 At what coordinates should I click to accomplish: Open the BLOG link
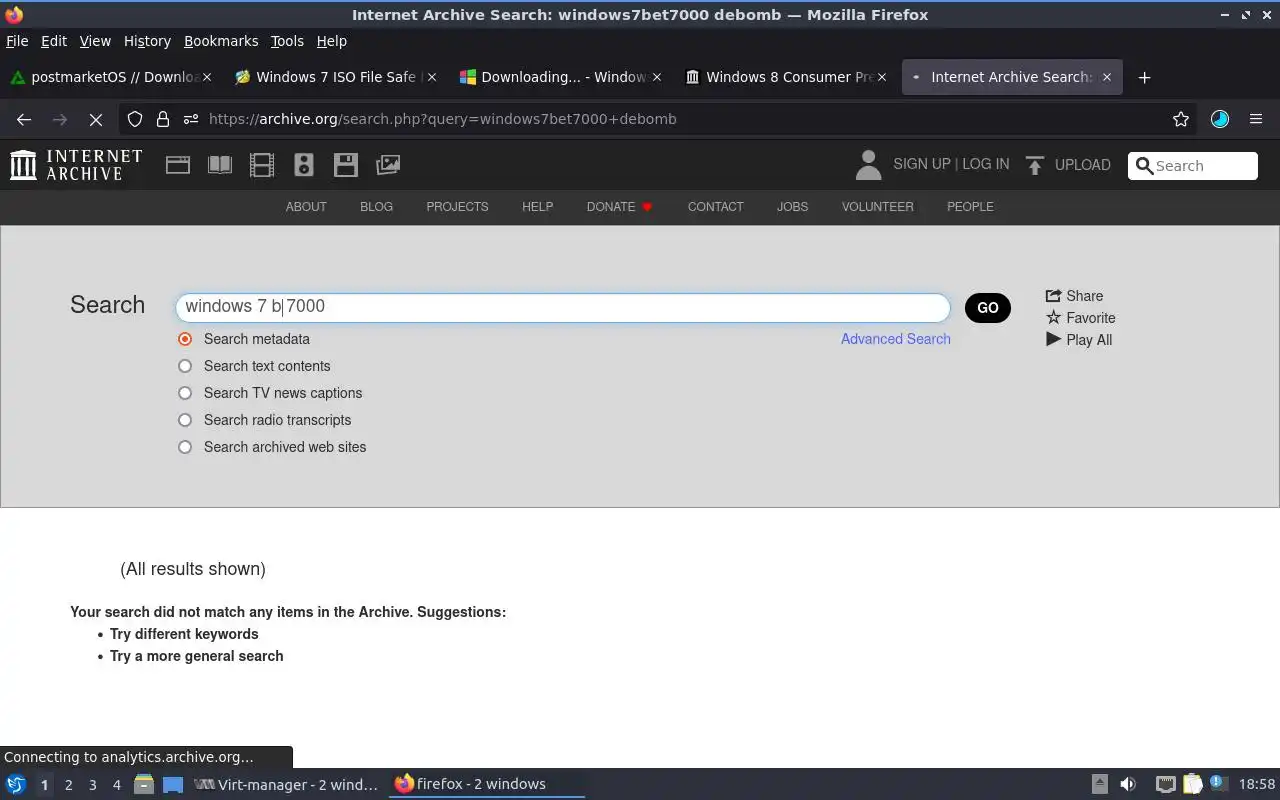click(376, 207)
